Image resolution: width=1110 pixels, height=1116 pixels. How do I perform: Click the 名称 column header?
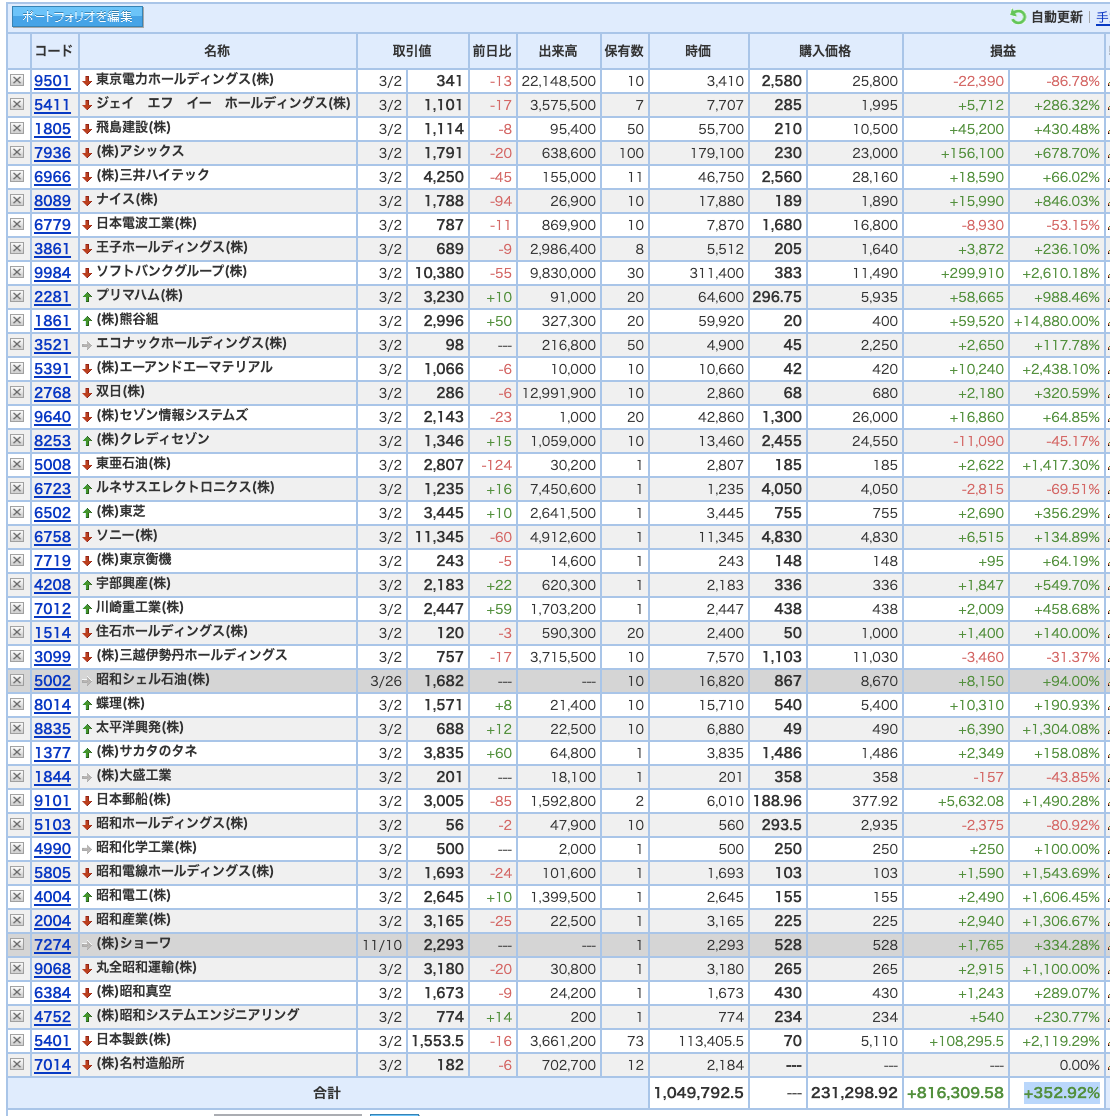click(217, 51)
